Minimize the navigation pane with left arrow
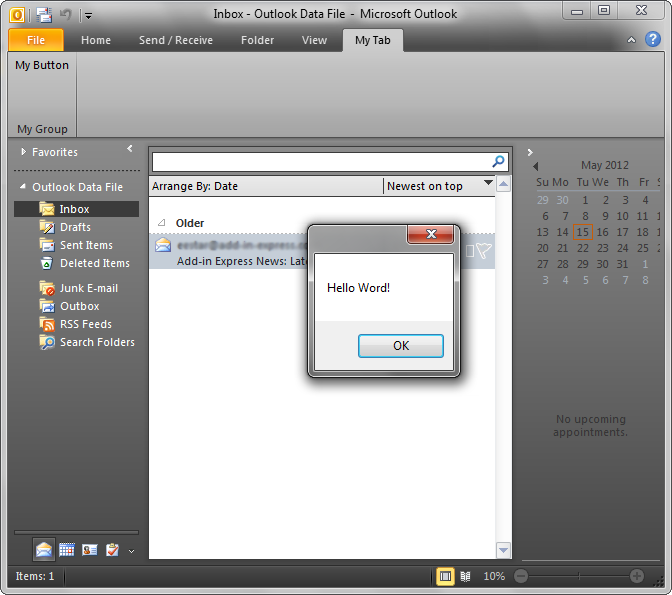The image size is (672, 595). 130,149
